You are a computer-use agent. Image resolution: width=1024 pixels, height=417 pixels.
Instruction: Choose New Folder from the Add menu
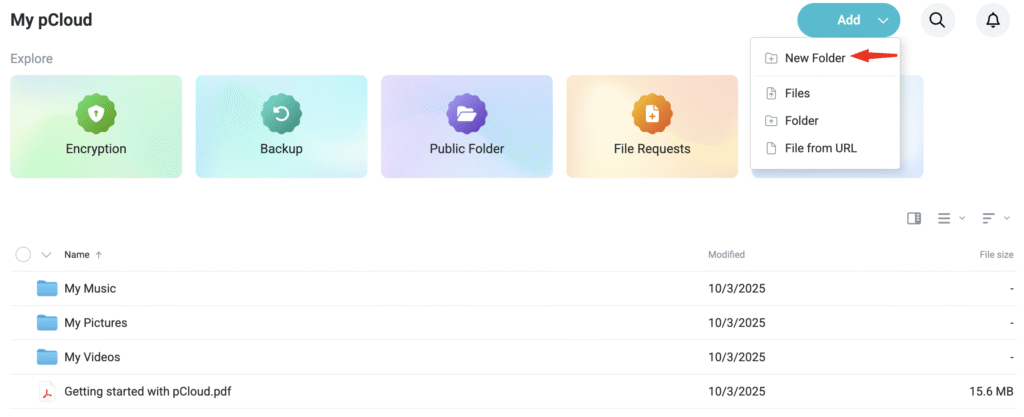(x=814, y=58)
